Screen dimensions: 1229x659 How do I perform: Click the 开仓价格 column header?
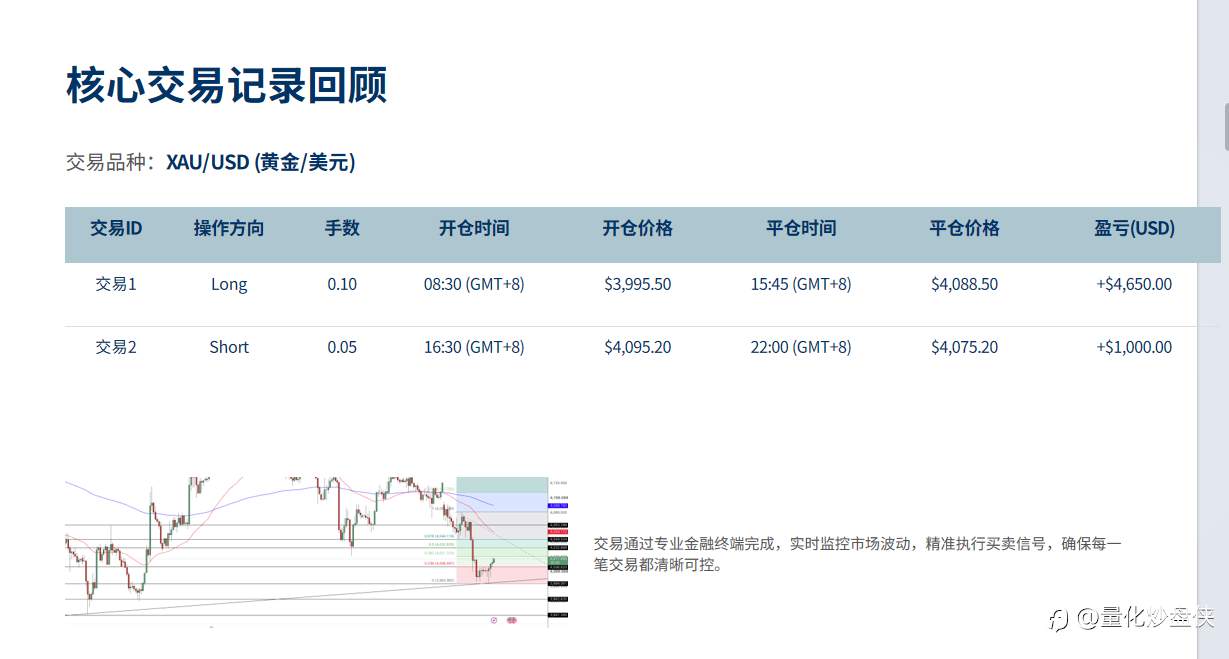click(x=638, y=228)
